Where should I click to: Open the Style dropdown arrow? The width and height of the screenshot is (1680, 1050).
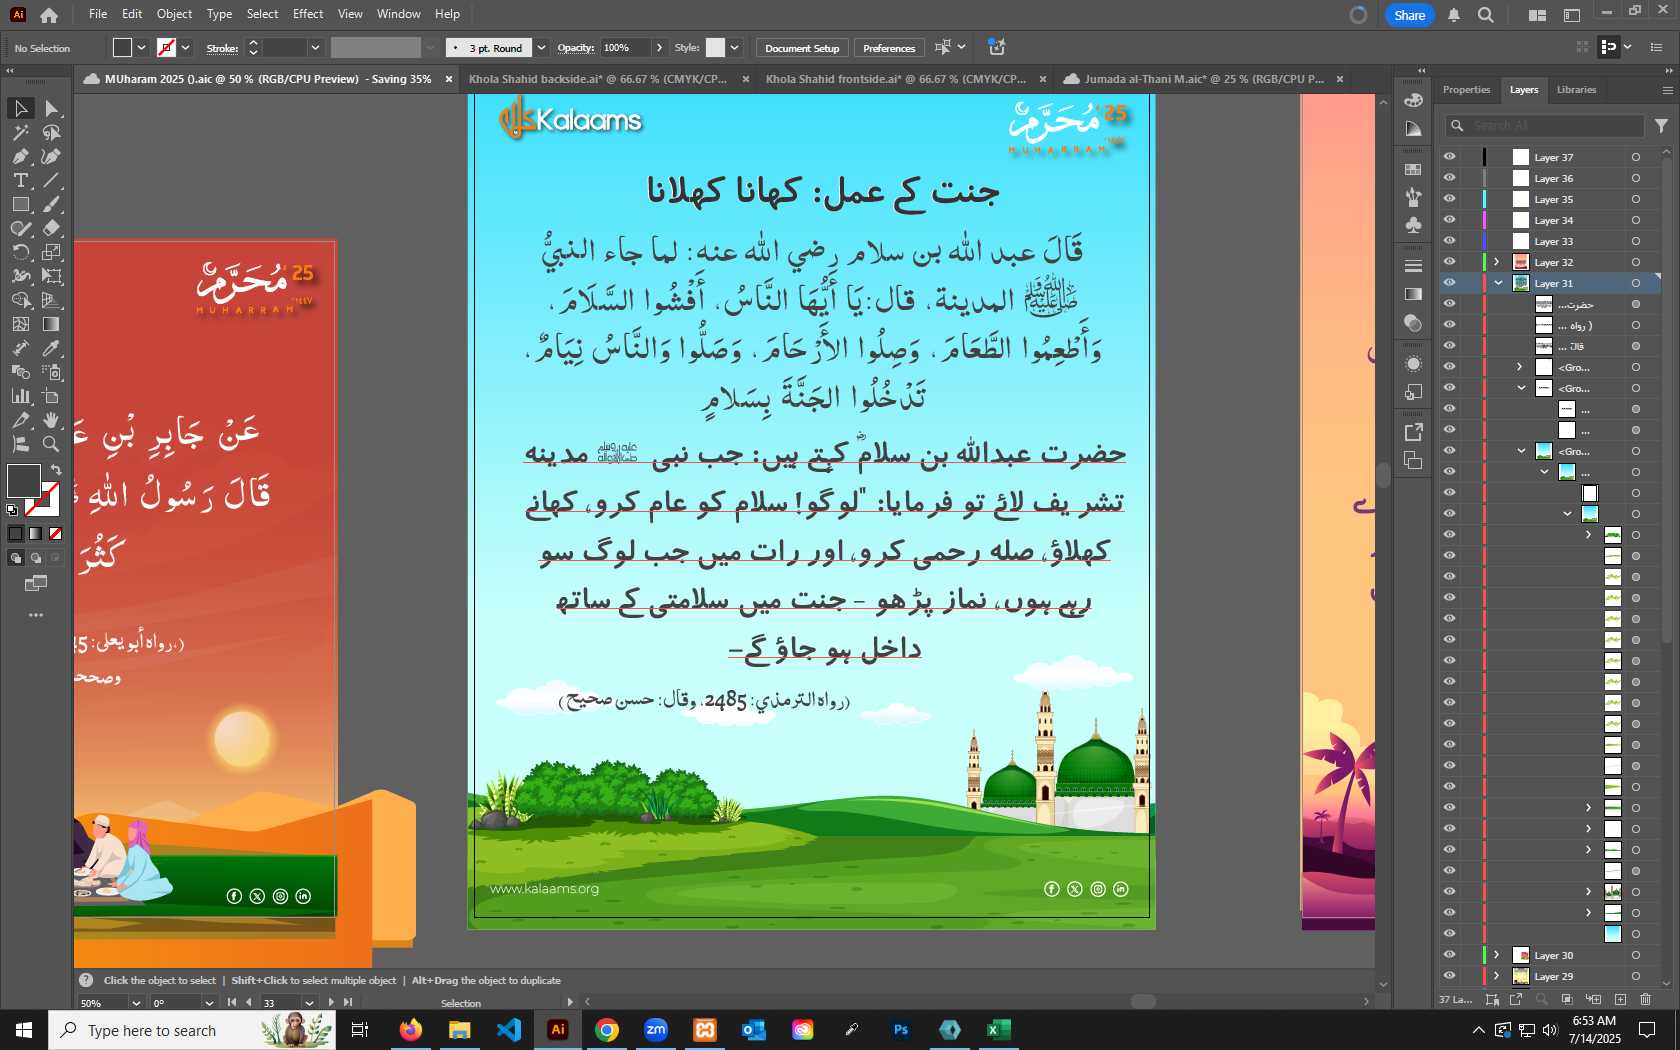click(735, 48)
